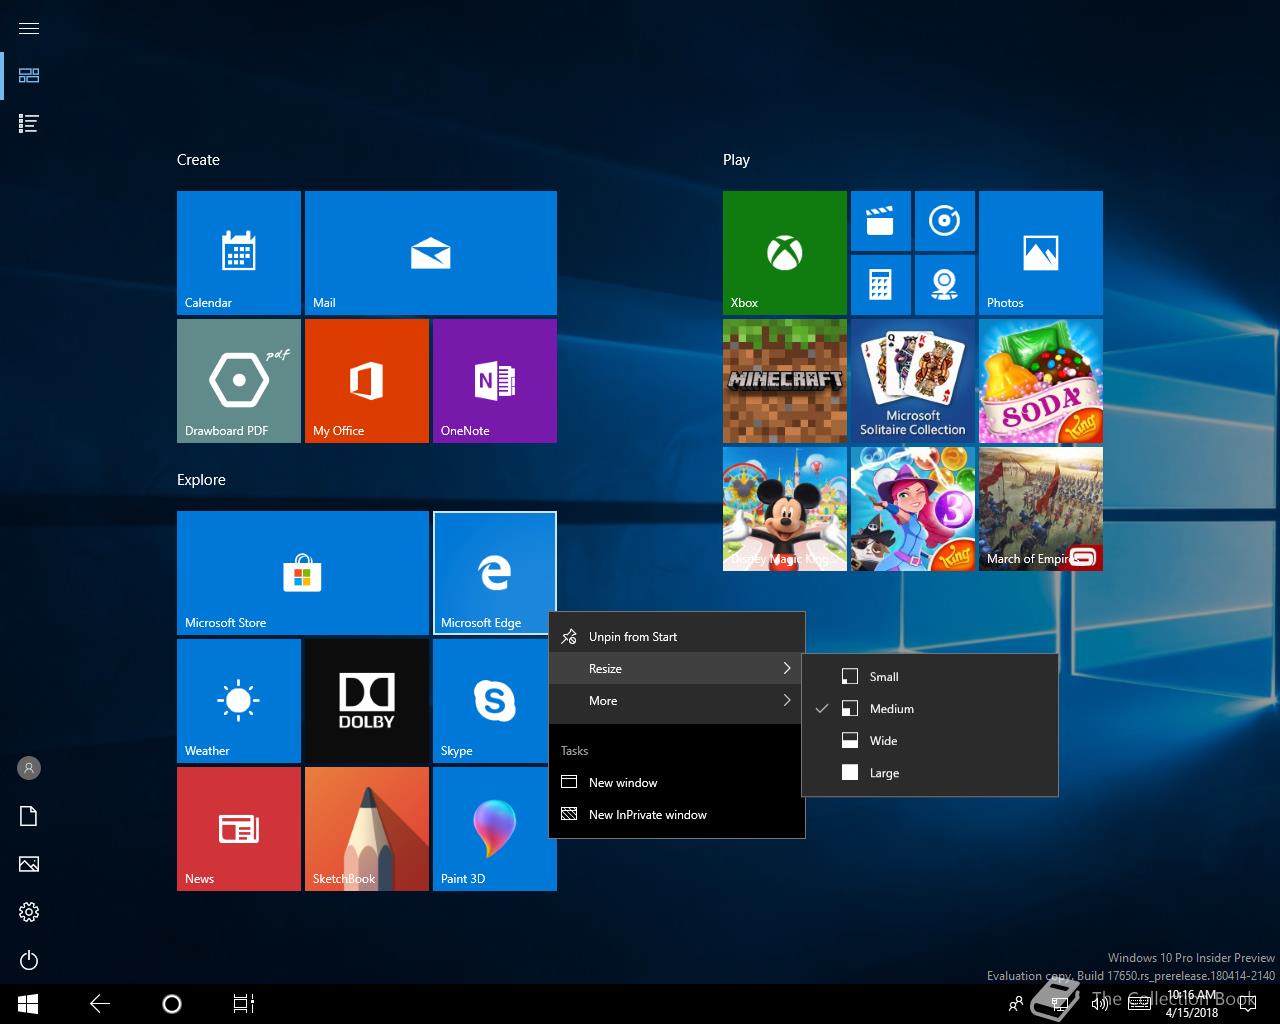Select Large tile size option
This screenshot has height=1024, width=1280.
point(884,773)
